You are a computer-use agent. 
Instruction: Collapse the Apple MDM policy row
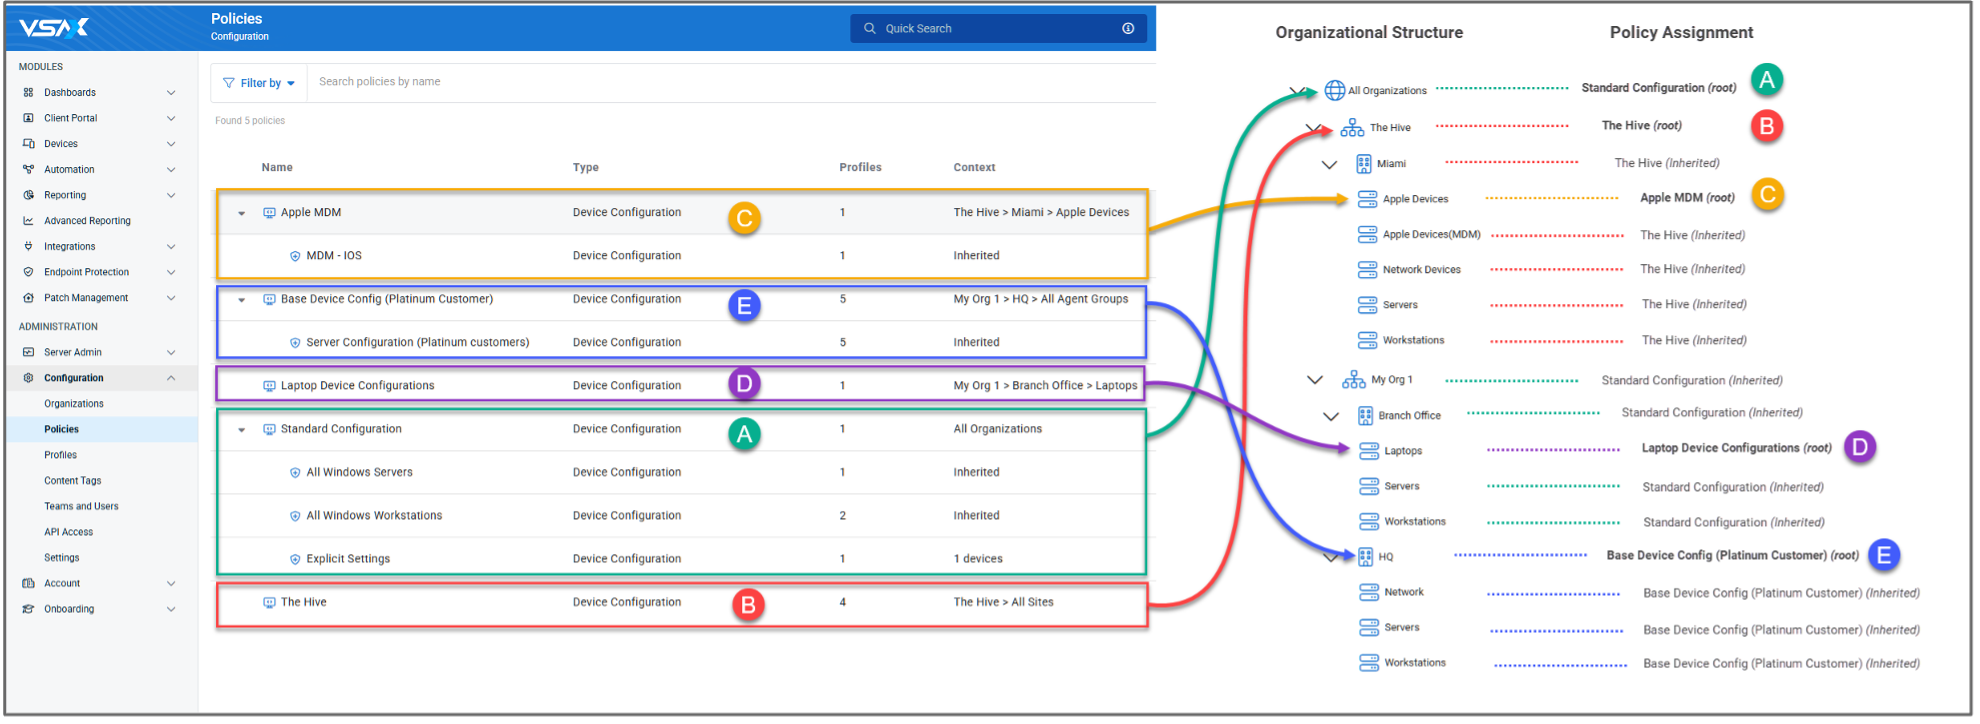[242, 213]
